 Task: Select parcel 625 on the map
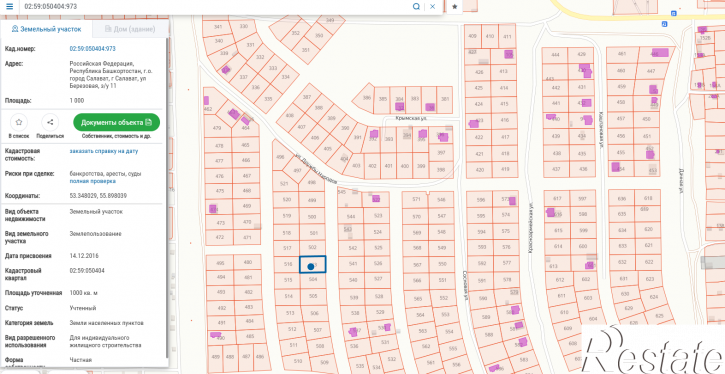(658, 315)
